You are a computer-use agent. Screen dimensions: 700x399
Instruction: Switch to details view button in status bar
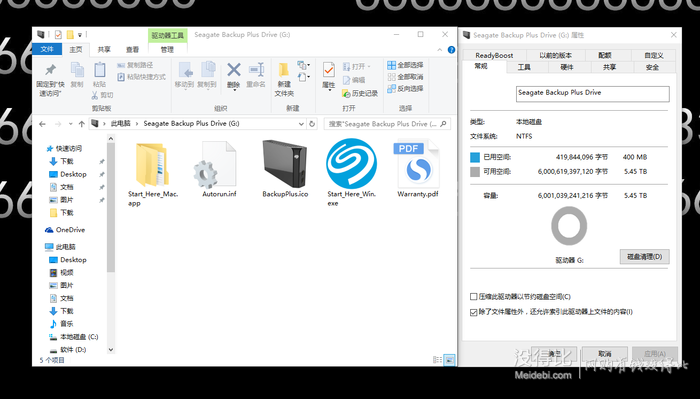pos(438,360)
